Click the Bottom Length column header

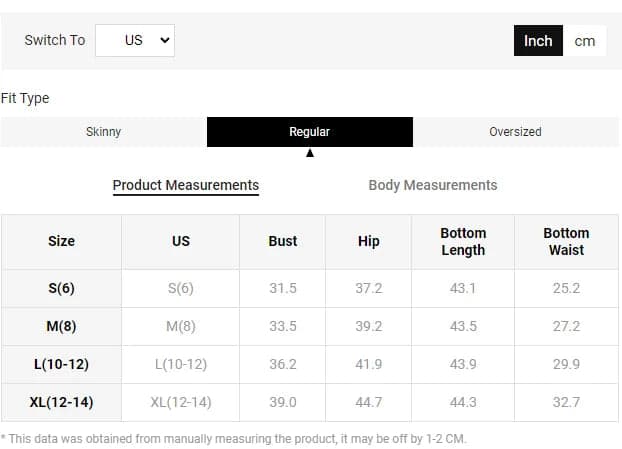click(x=463, y=242)
